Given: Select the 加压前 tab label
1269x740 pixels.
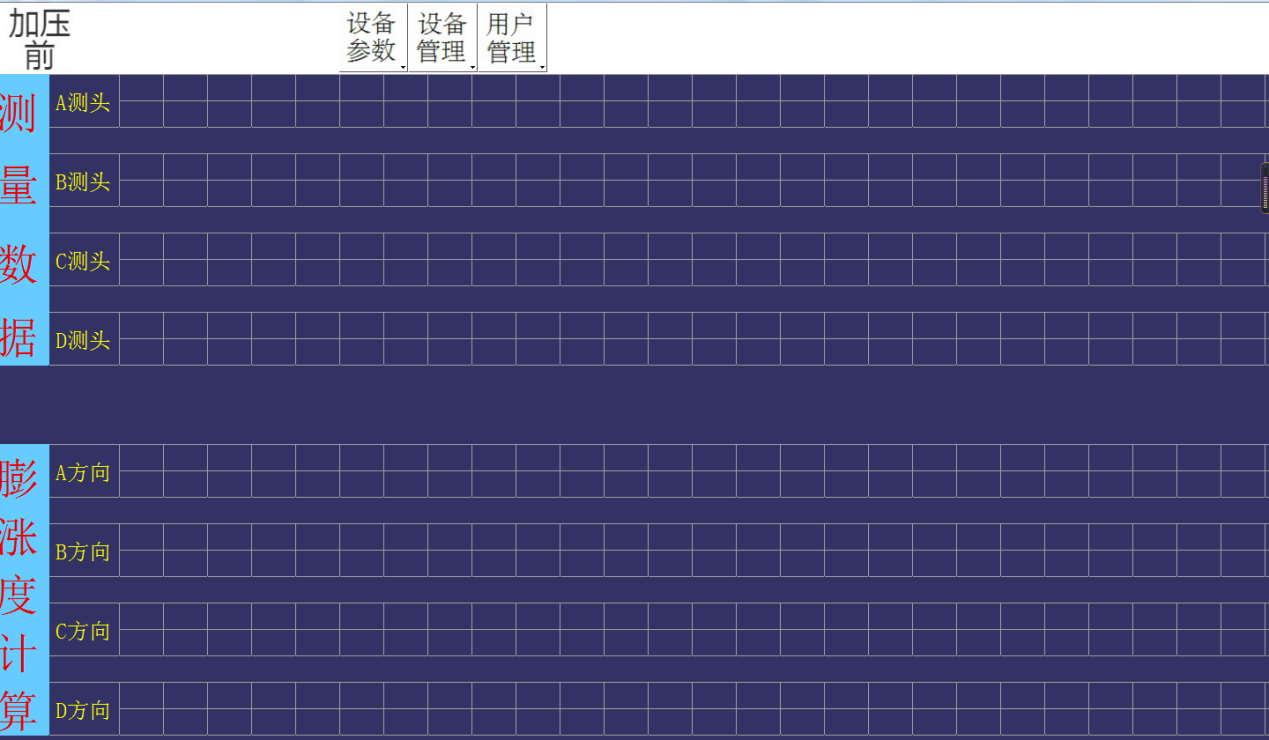Looking at the screenshot, I should 40,36.
